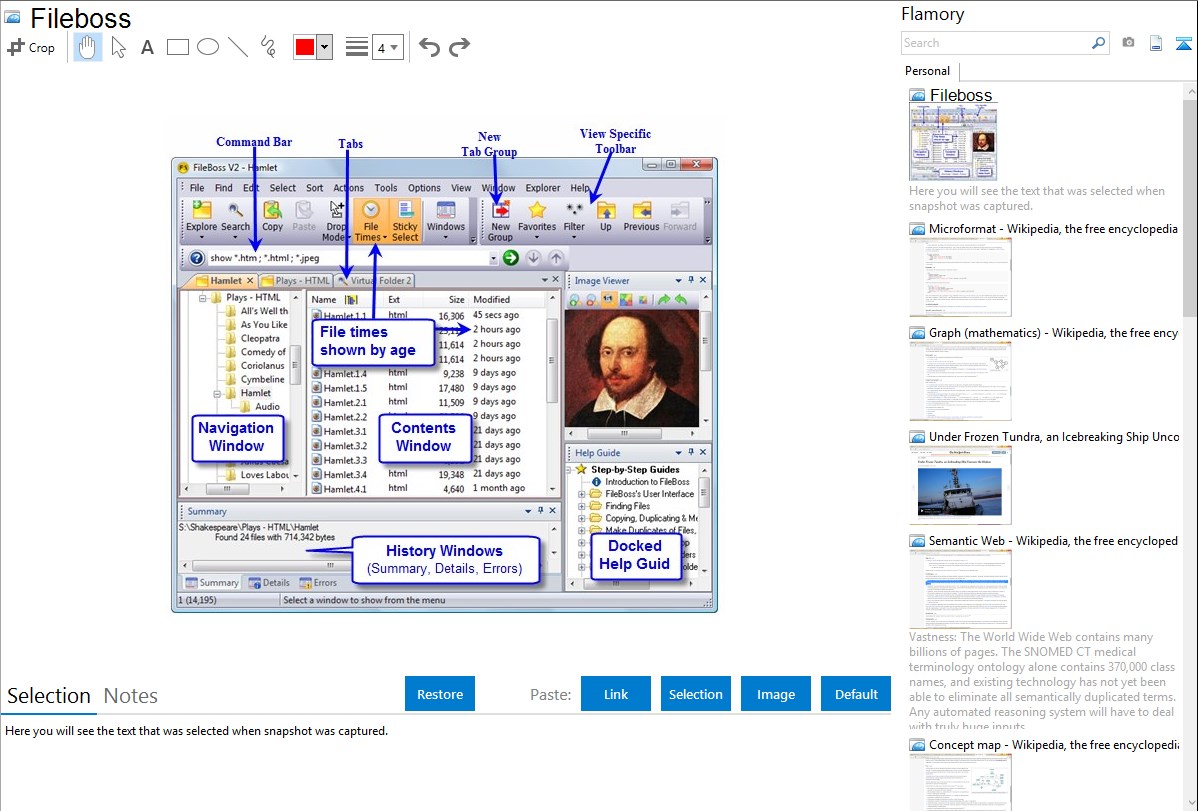Pick the ellipse drawing tool

coord(208,47)
